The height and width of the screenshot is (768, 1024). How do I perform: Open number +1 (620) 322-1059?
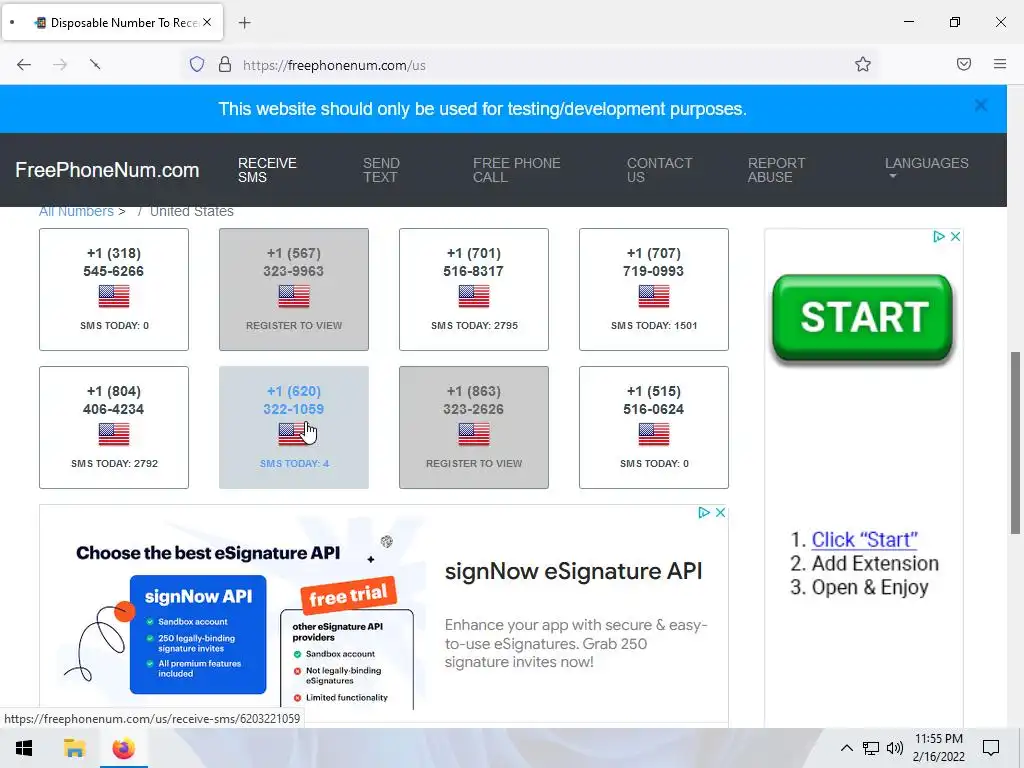(294, 427)
